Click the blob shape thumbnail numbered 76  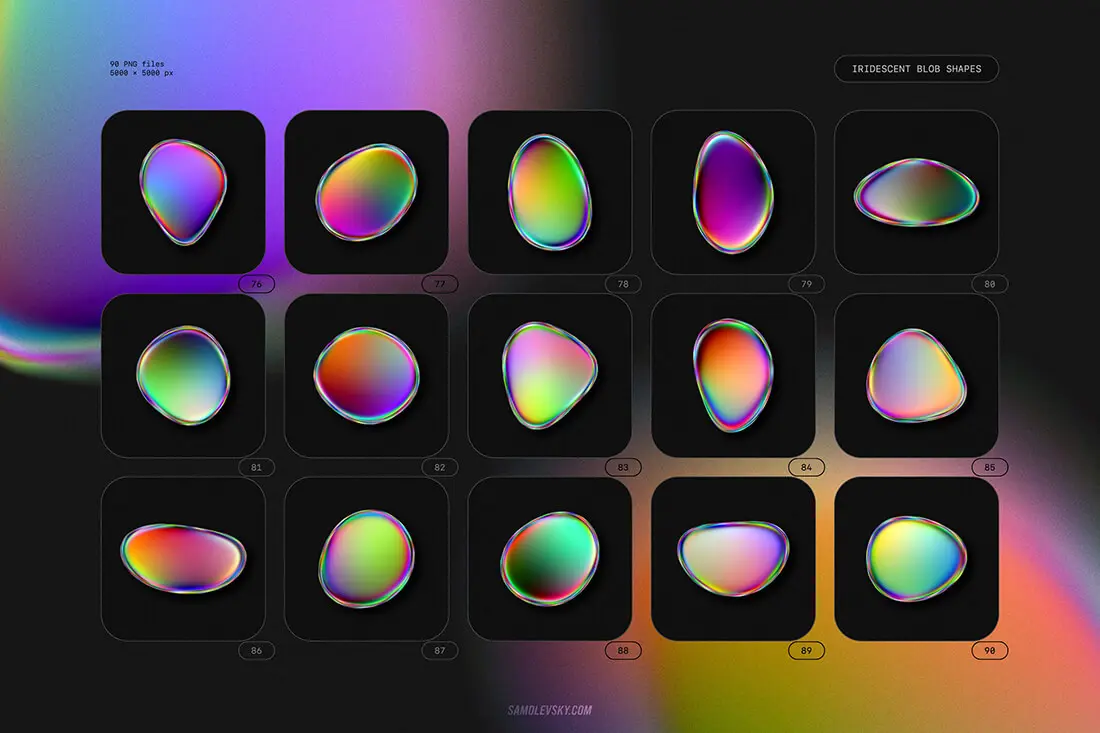[183, 191]
